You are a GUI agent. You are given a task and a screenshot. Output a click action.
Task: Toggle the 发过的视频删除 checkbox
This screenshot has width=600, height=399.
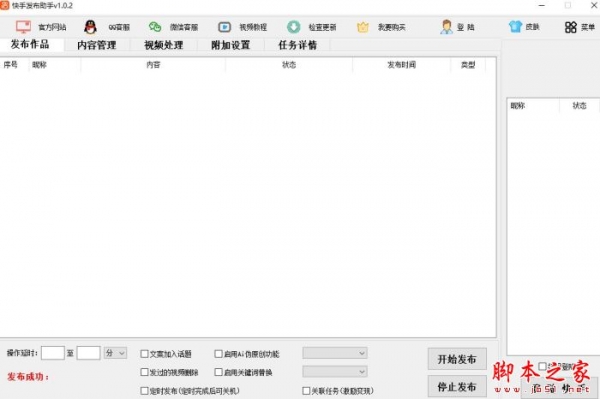click(144, 372)
